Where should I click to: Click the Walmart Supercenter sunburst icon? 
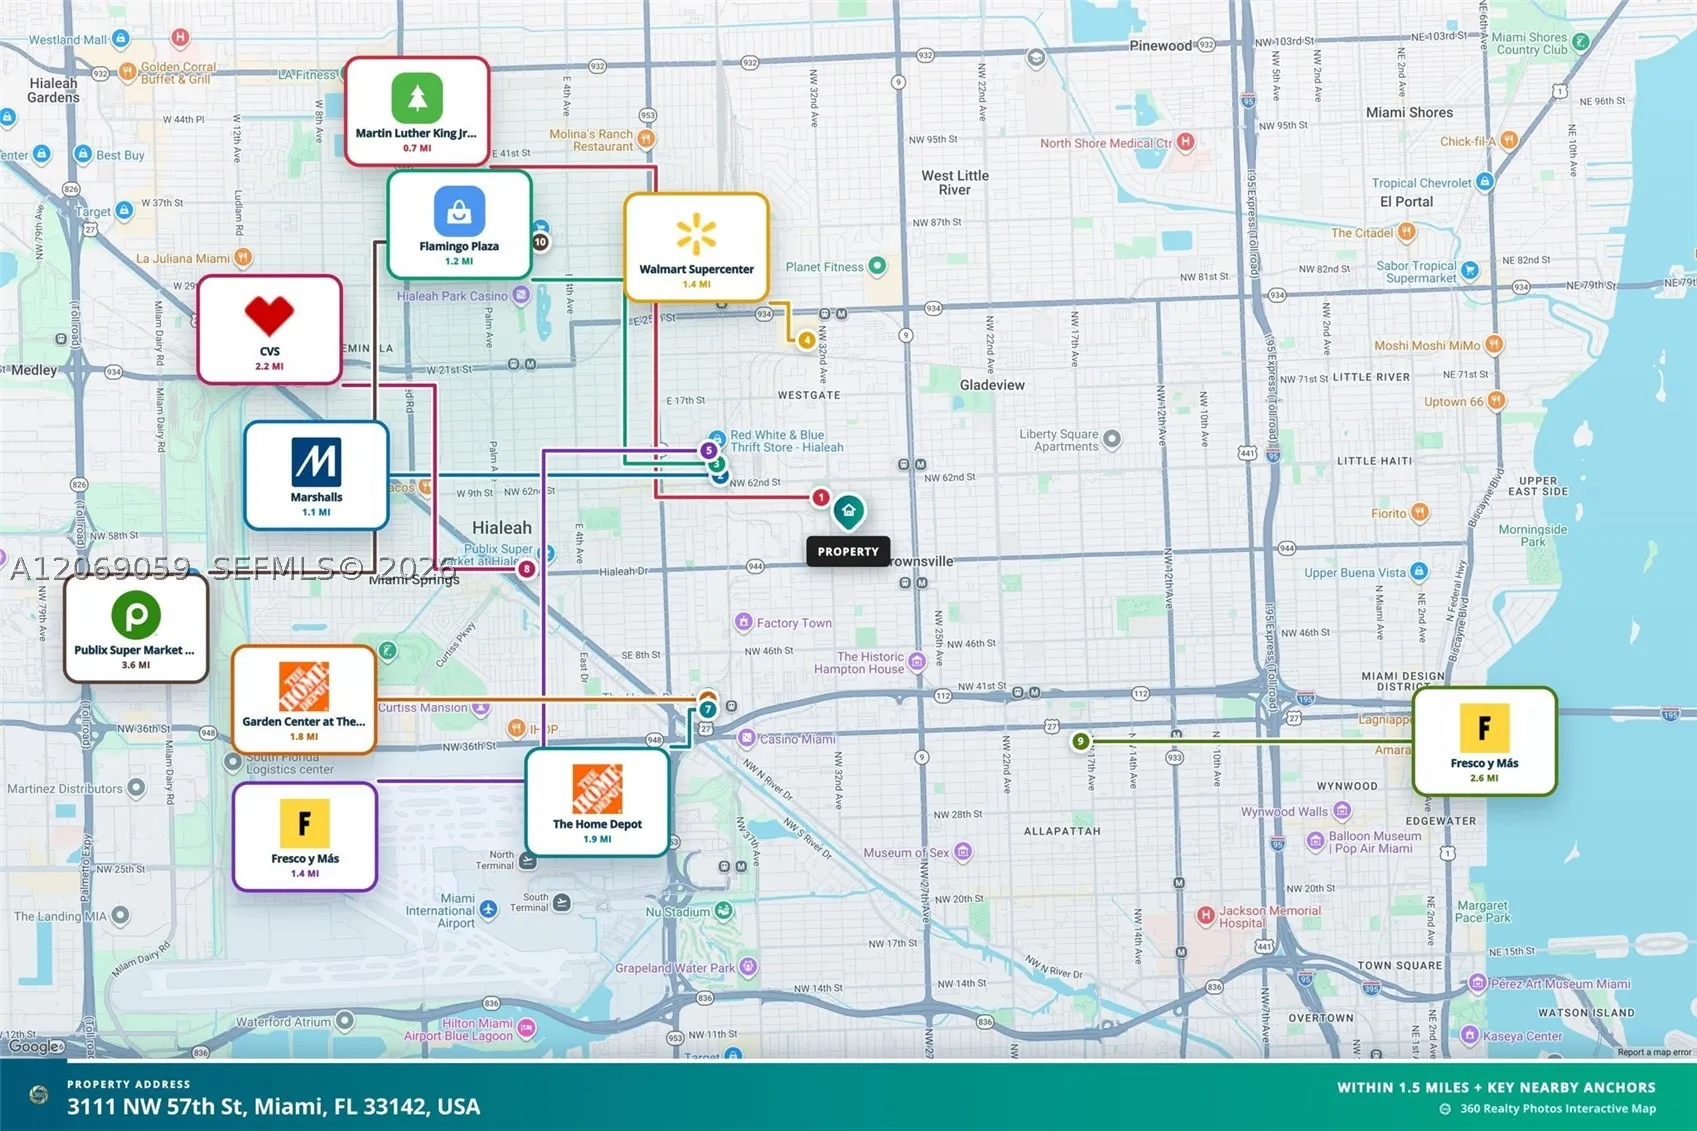(696, 235)
